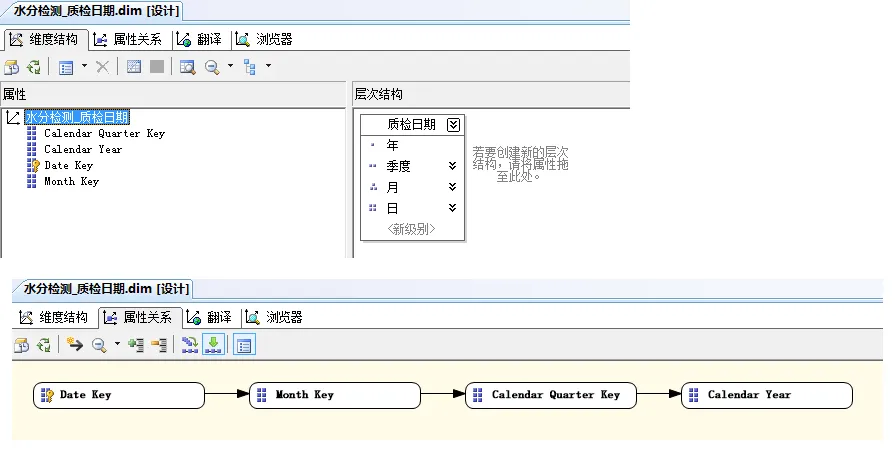Select the Month Key node in relationship diagram
The height and width of the screenshot is (450, 895).
(x=335, y=395)
